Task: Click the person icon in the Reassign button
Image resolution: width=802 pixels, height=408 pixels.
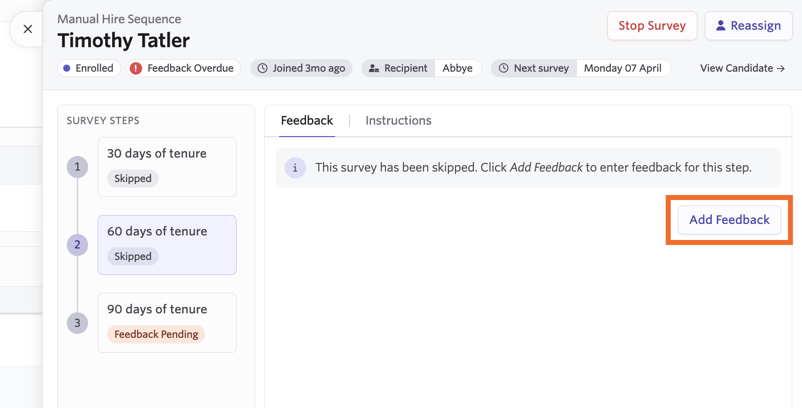Action: (x=721, y=26)
